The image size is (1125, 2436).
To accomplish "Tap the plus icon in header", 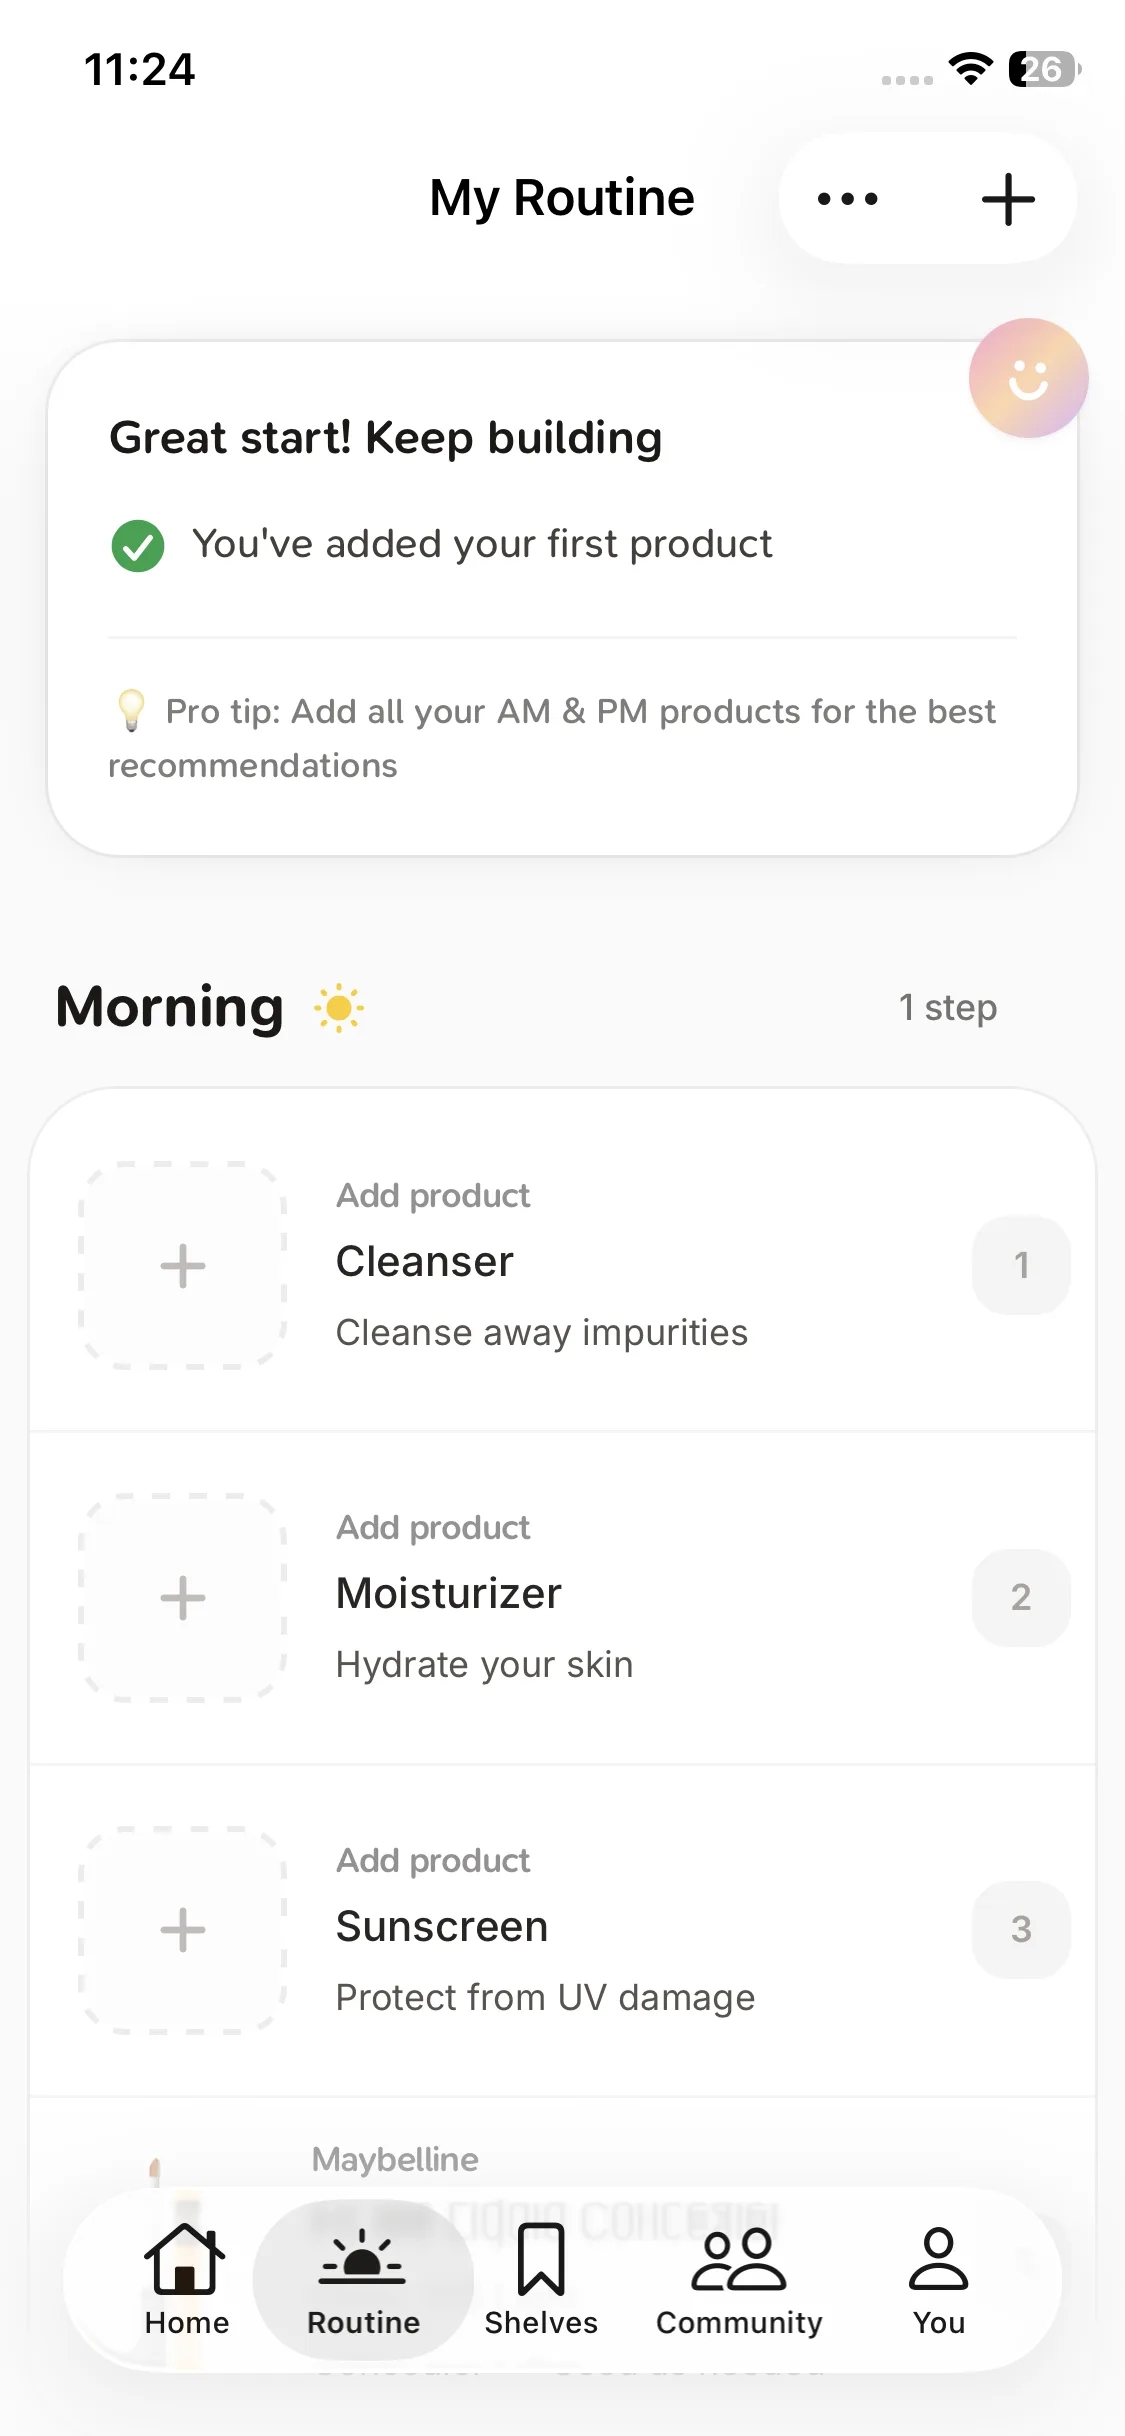I will click(x=1007, y=199).
